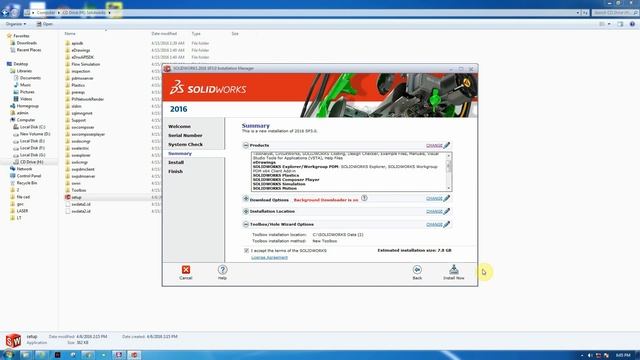
Task: Collapse Toolbox/Hole Wizard Options section
Action: coord(246,224)
